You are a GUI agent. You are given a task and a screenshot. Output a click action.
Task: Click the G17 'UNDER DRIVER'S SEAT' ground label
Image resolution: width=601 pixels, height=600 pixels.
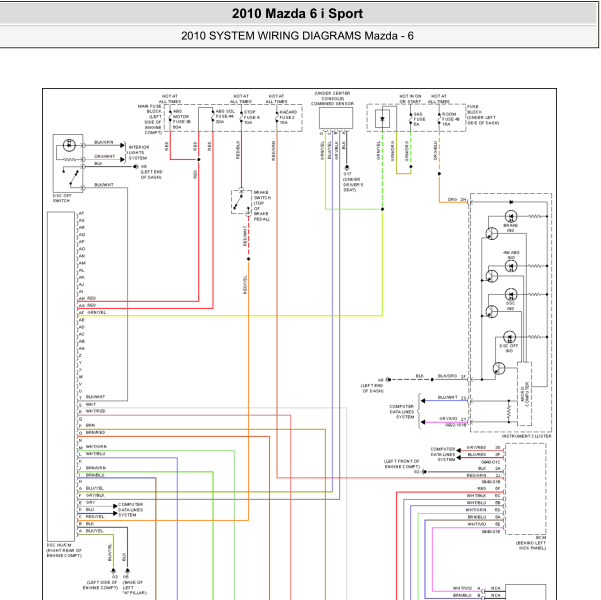pyautogui.click(x=353, y=182)
